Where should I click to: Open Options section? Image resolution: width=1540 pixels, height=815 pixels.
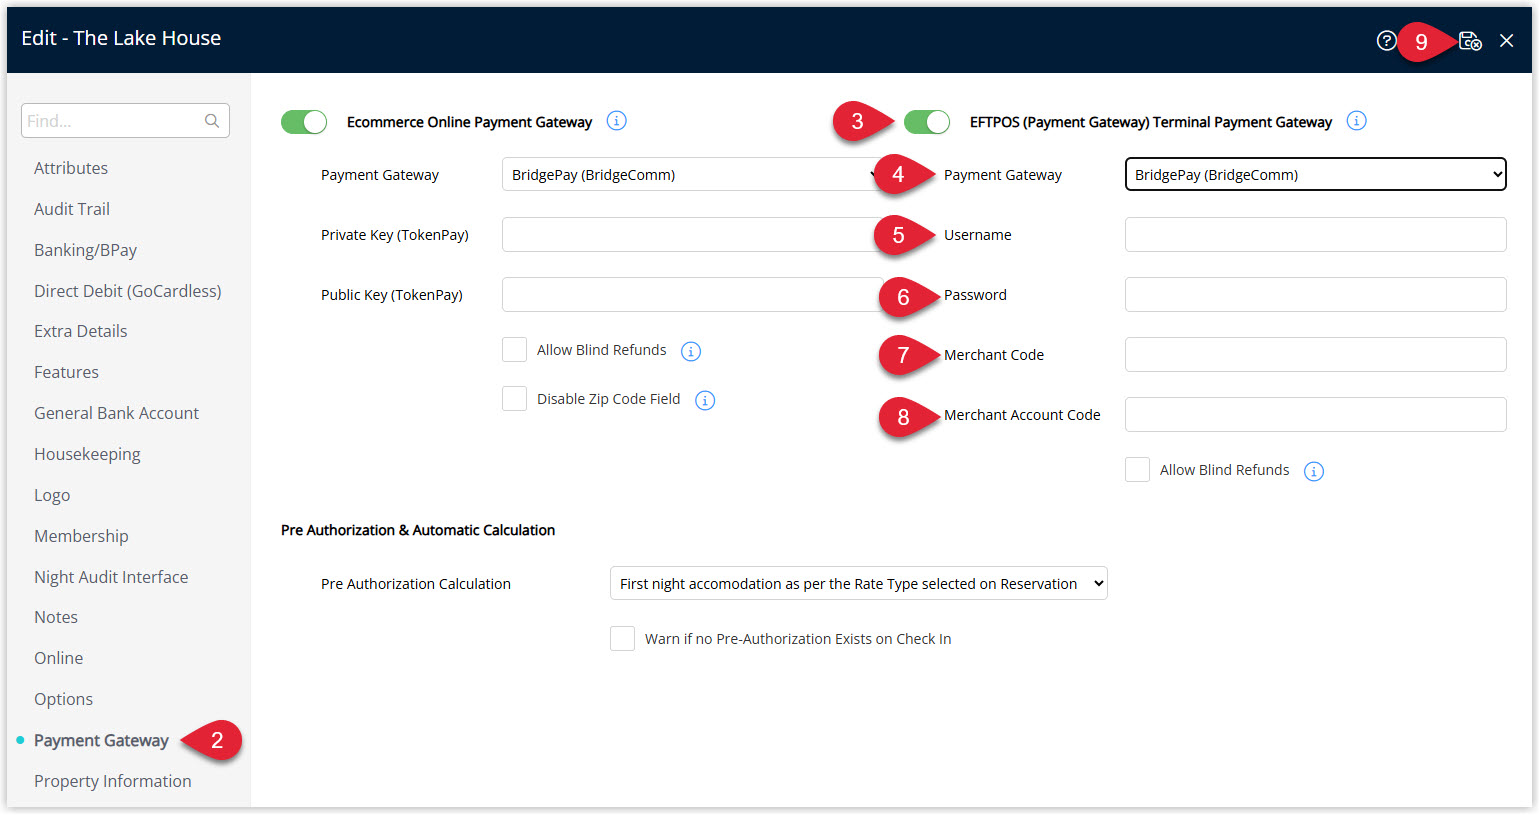click(63, 699)
